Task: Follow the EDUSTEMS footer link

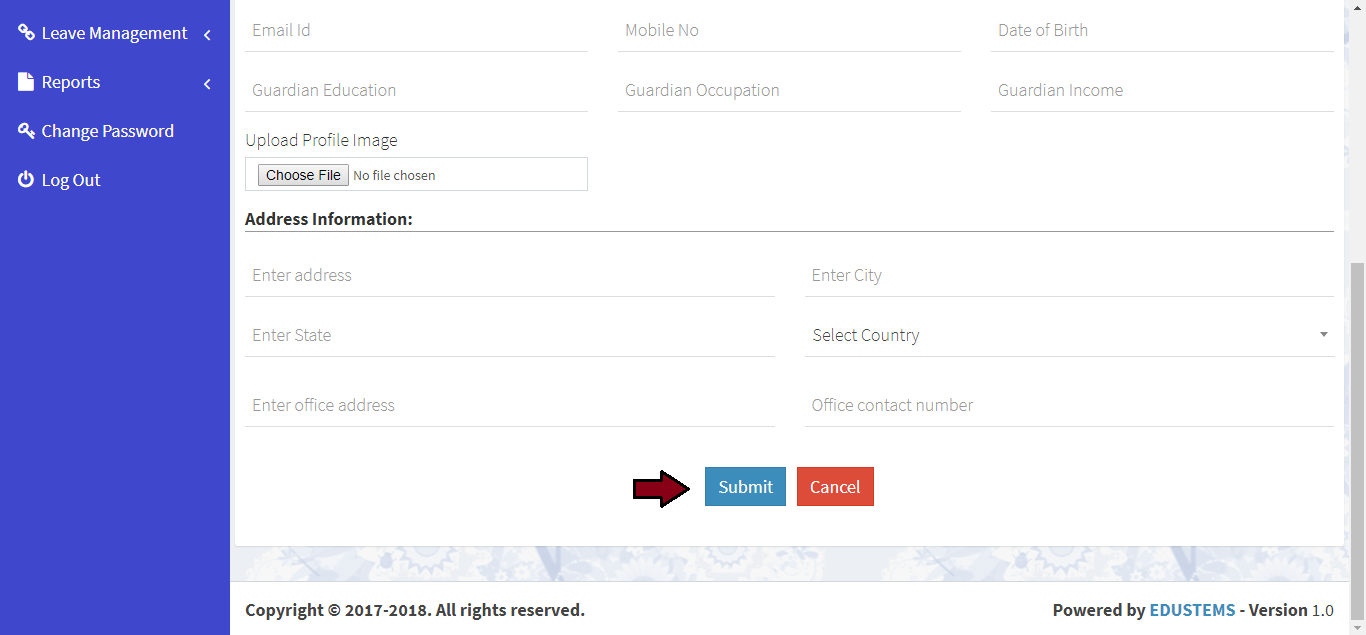Action: (1192, 610)
